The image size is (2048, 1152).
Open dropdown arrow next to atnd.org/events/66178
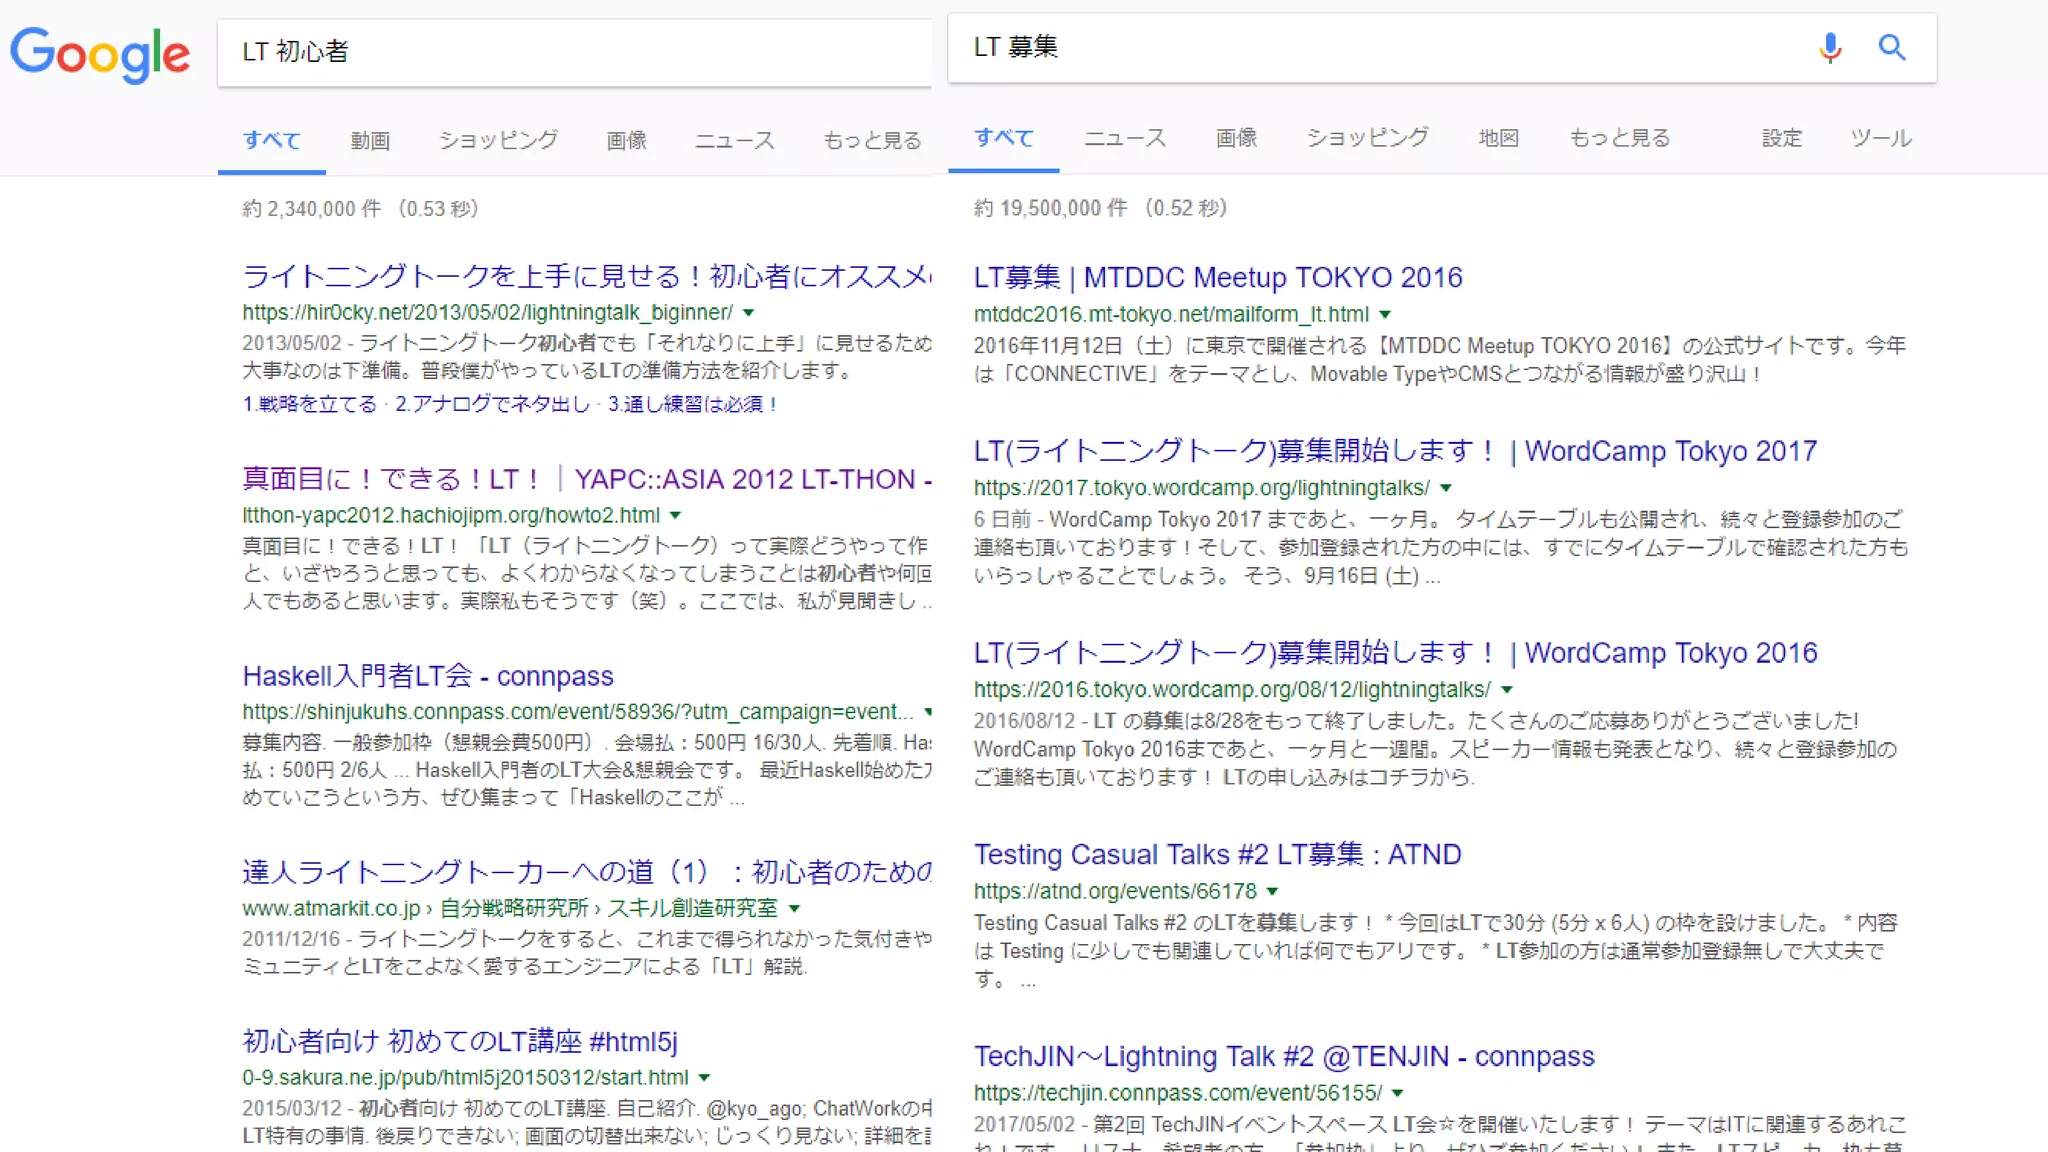pyautogui.click(x=1272, y=891)
